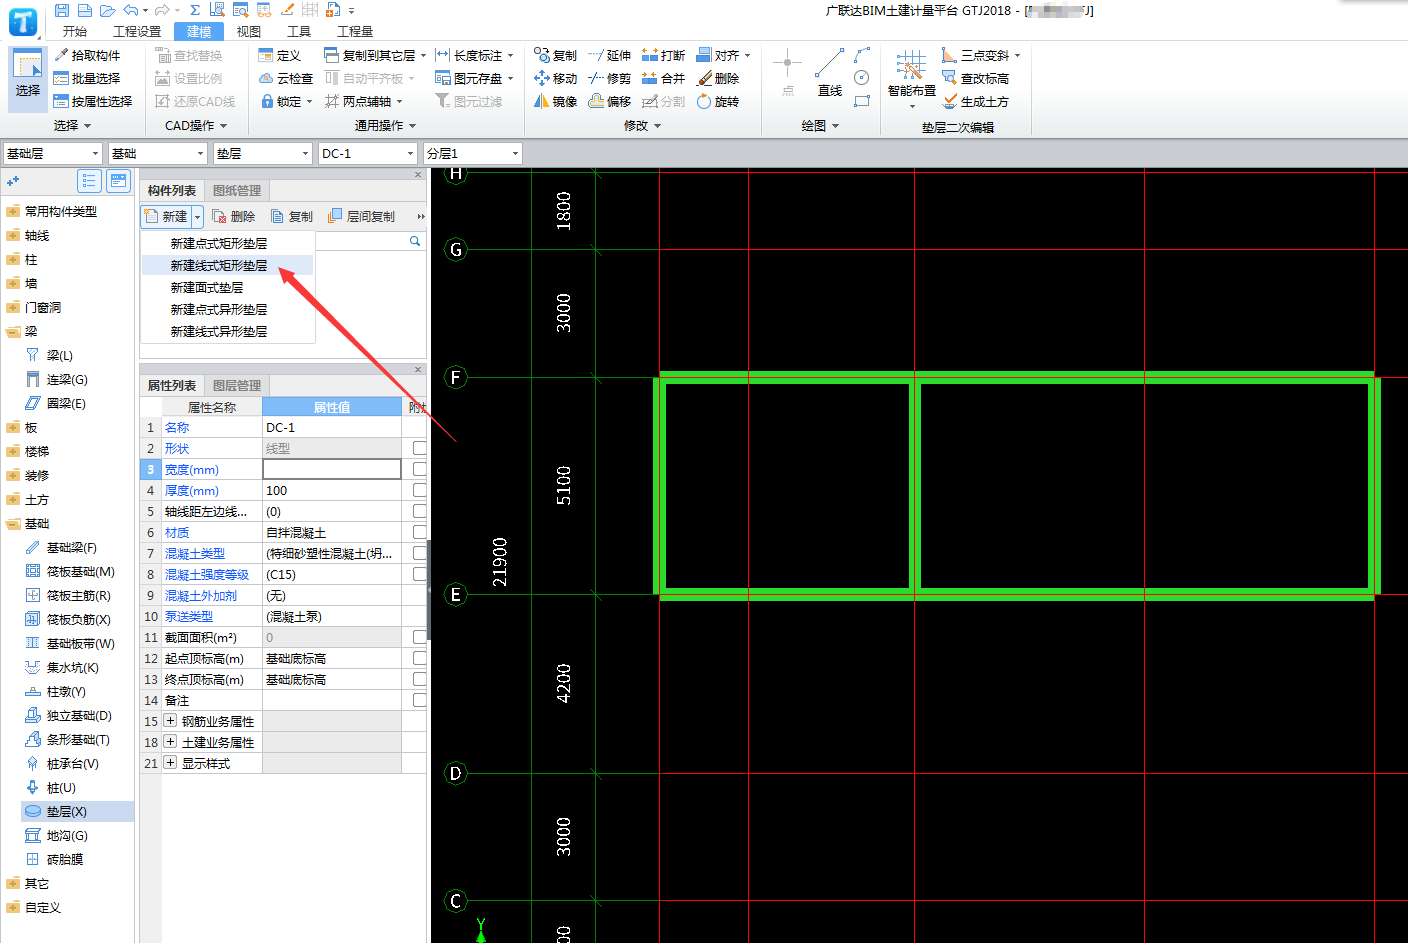
Task: Choose the 直线 line drawing tool
Action: [829, 73]
